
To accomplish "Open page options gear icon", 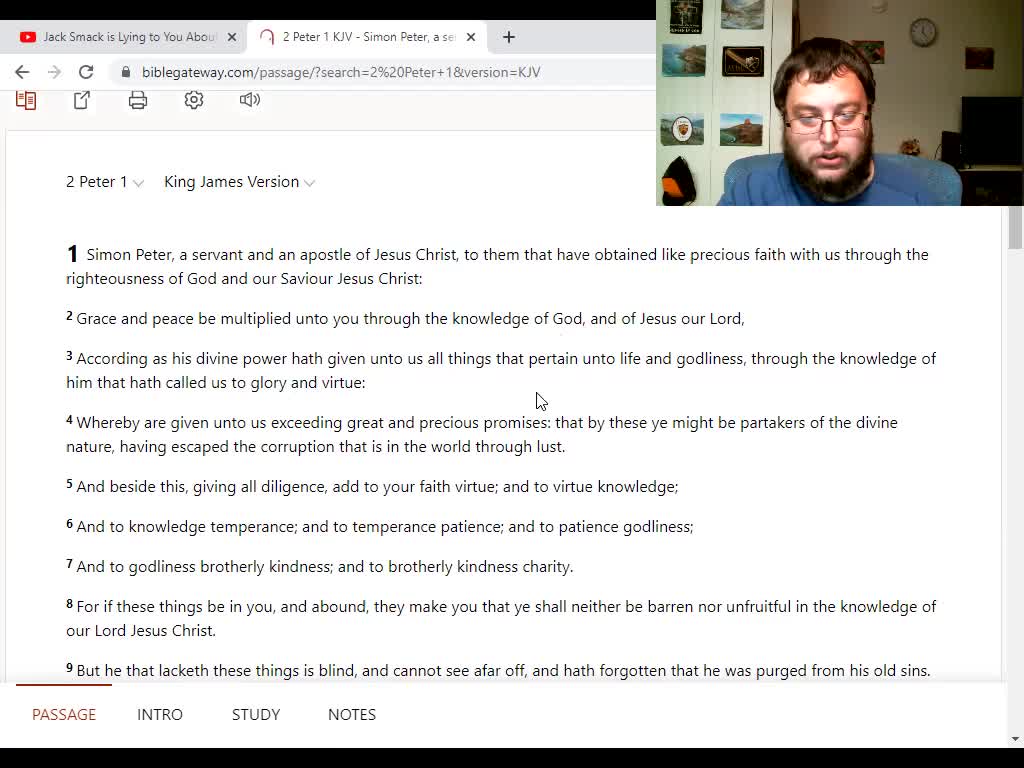I will point(194,100).
